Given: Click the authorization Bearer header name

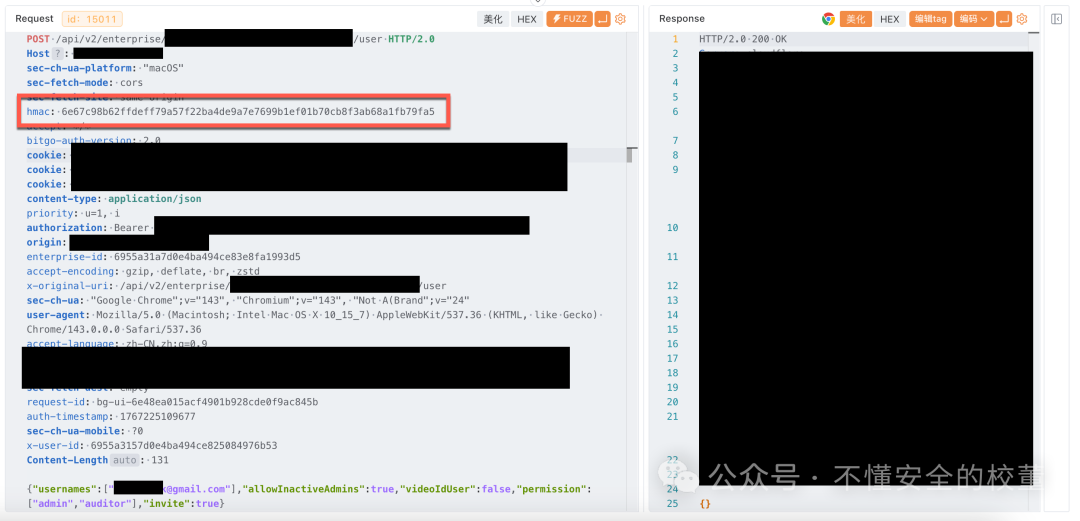Looking at the screenshot, I should (65, 227).
